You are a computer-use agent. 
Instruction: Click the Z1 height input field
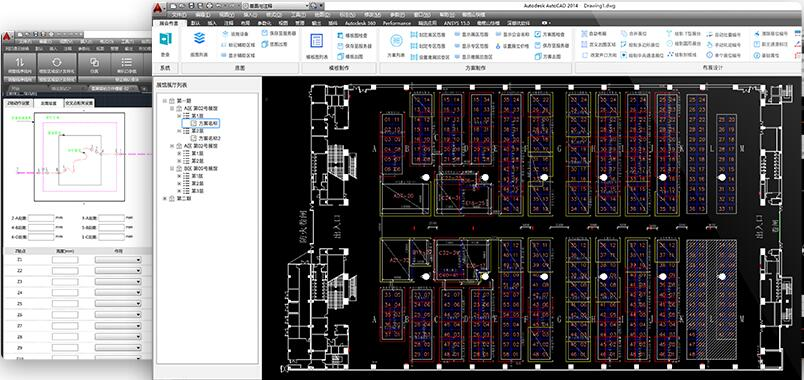click(65, 260)
